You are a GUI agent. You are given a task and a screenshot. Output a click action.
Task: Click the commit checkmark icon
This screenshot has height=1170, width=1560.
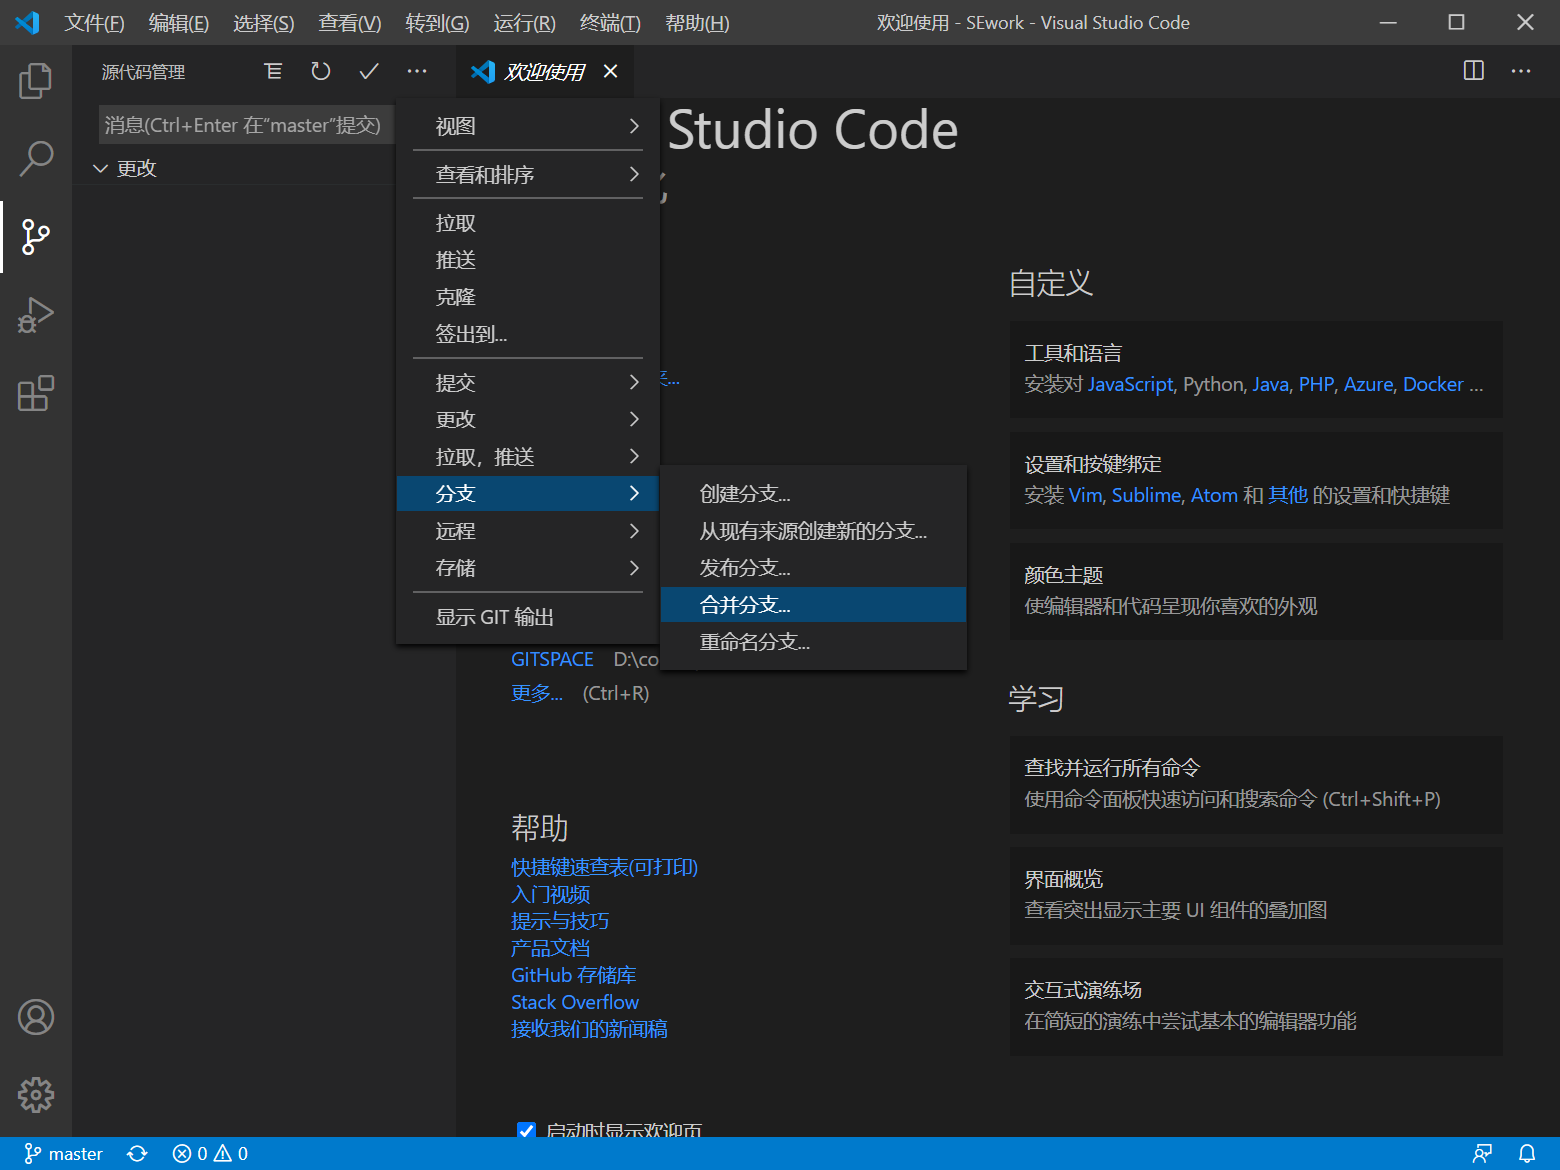coord(369,71)
